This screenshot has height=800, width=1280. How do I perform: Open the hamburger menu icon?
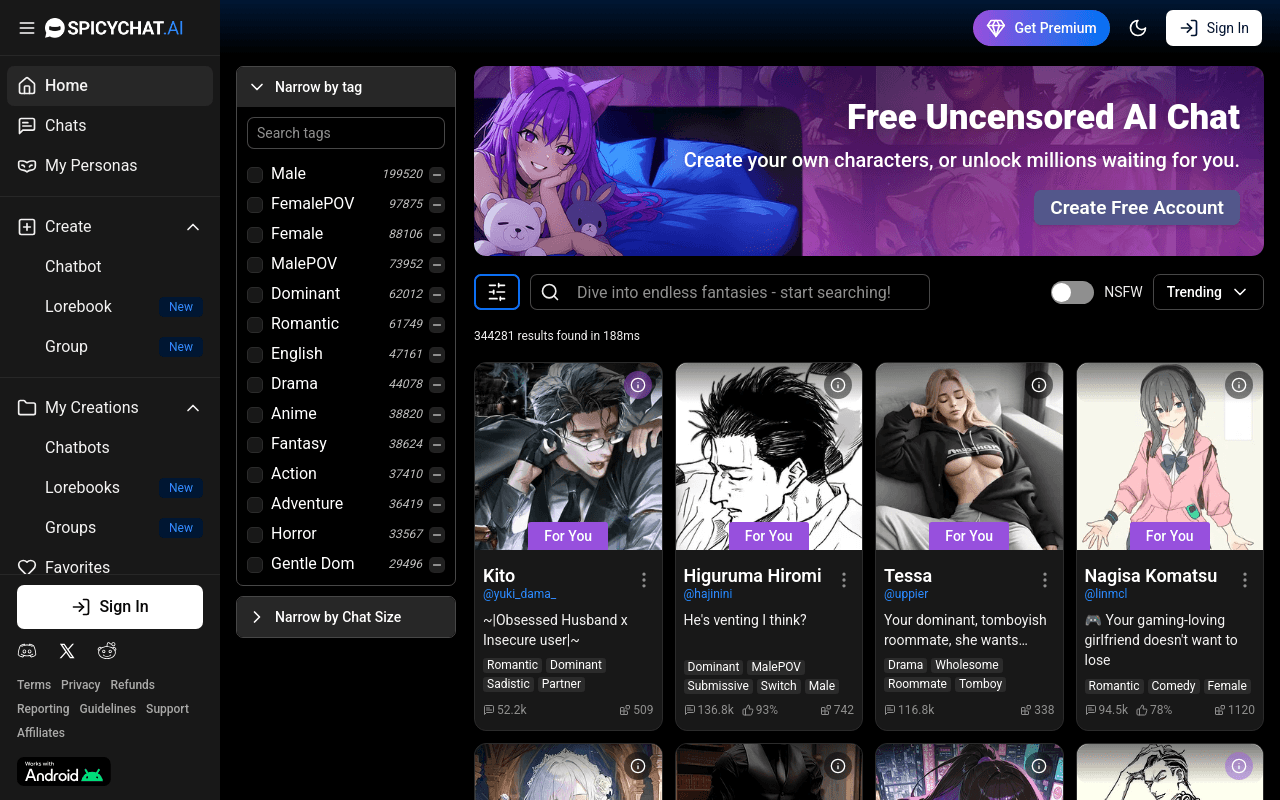(27, 28)
